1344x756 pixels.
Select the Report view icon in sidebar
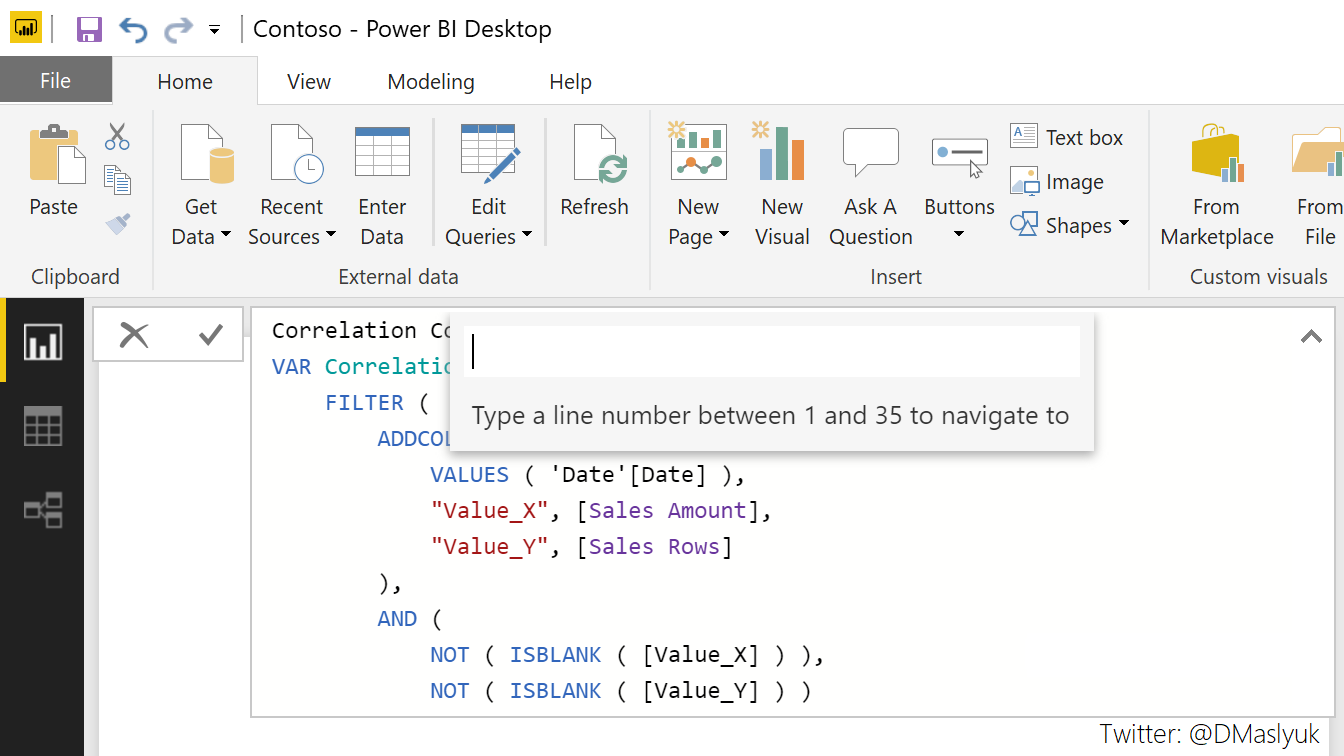[41, 340]
